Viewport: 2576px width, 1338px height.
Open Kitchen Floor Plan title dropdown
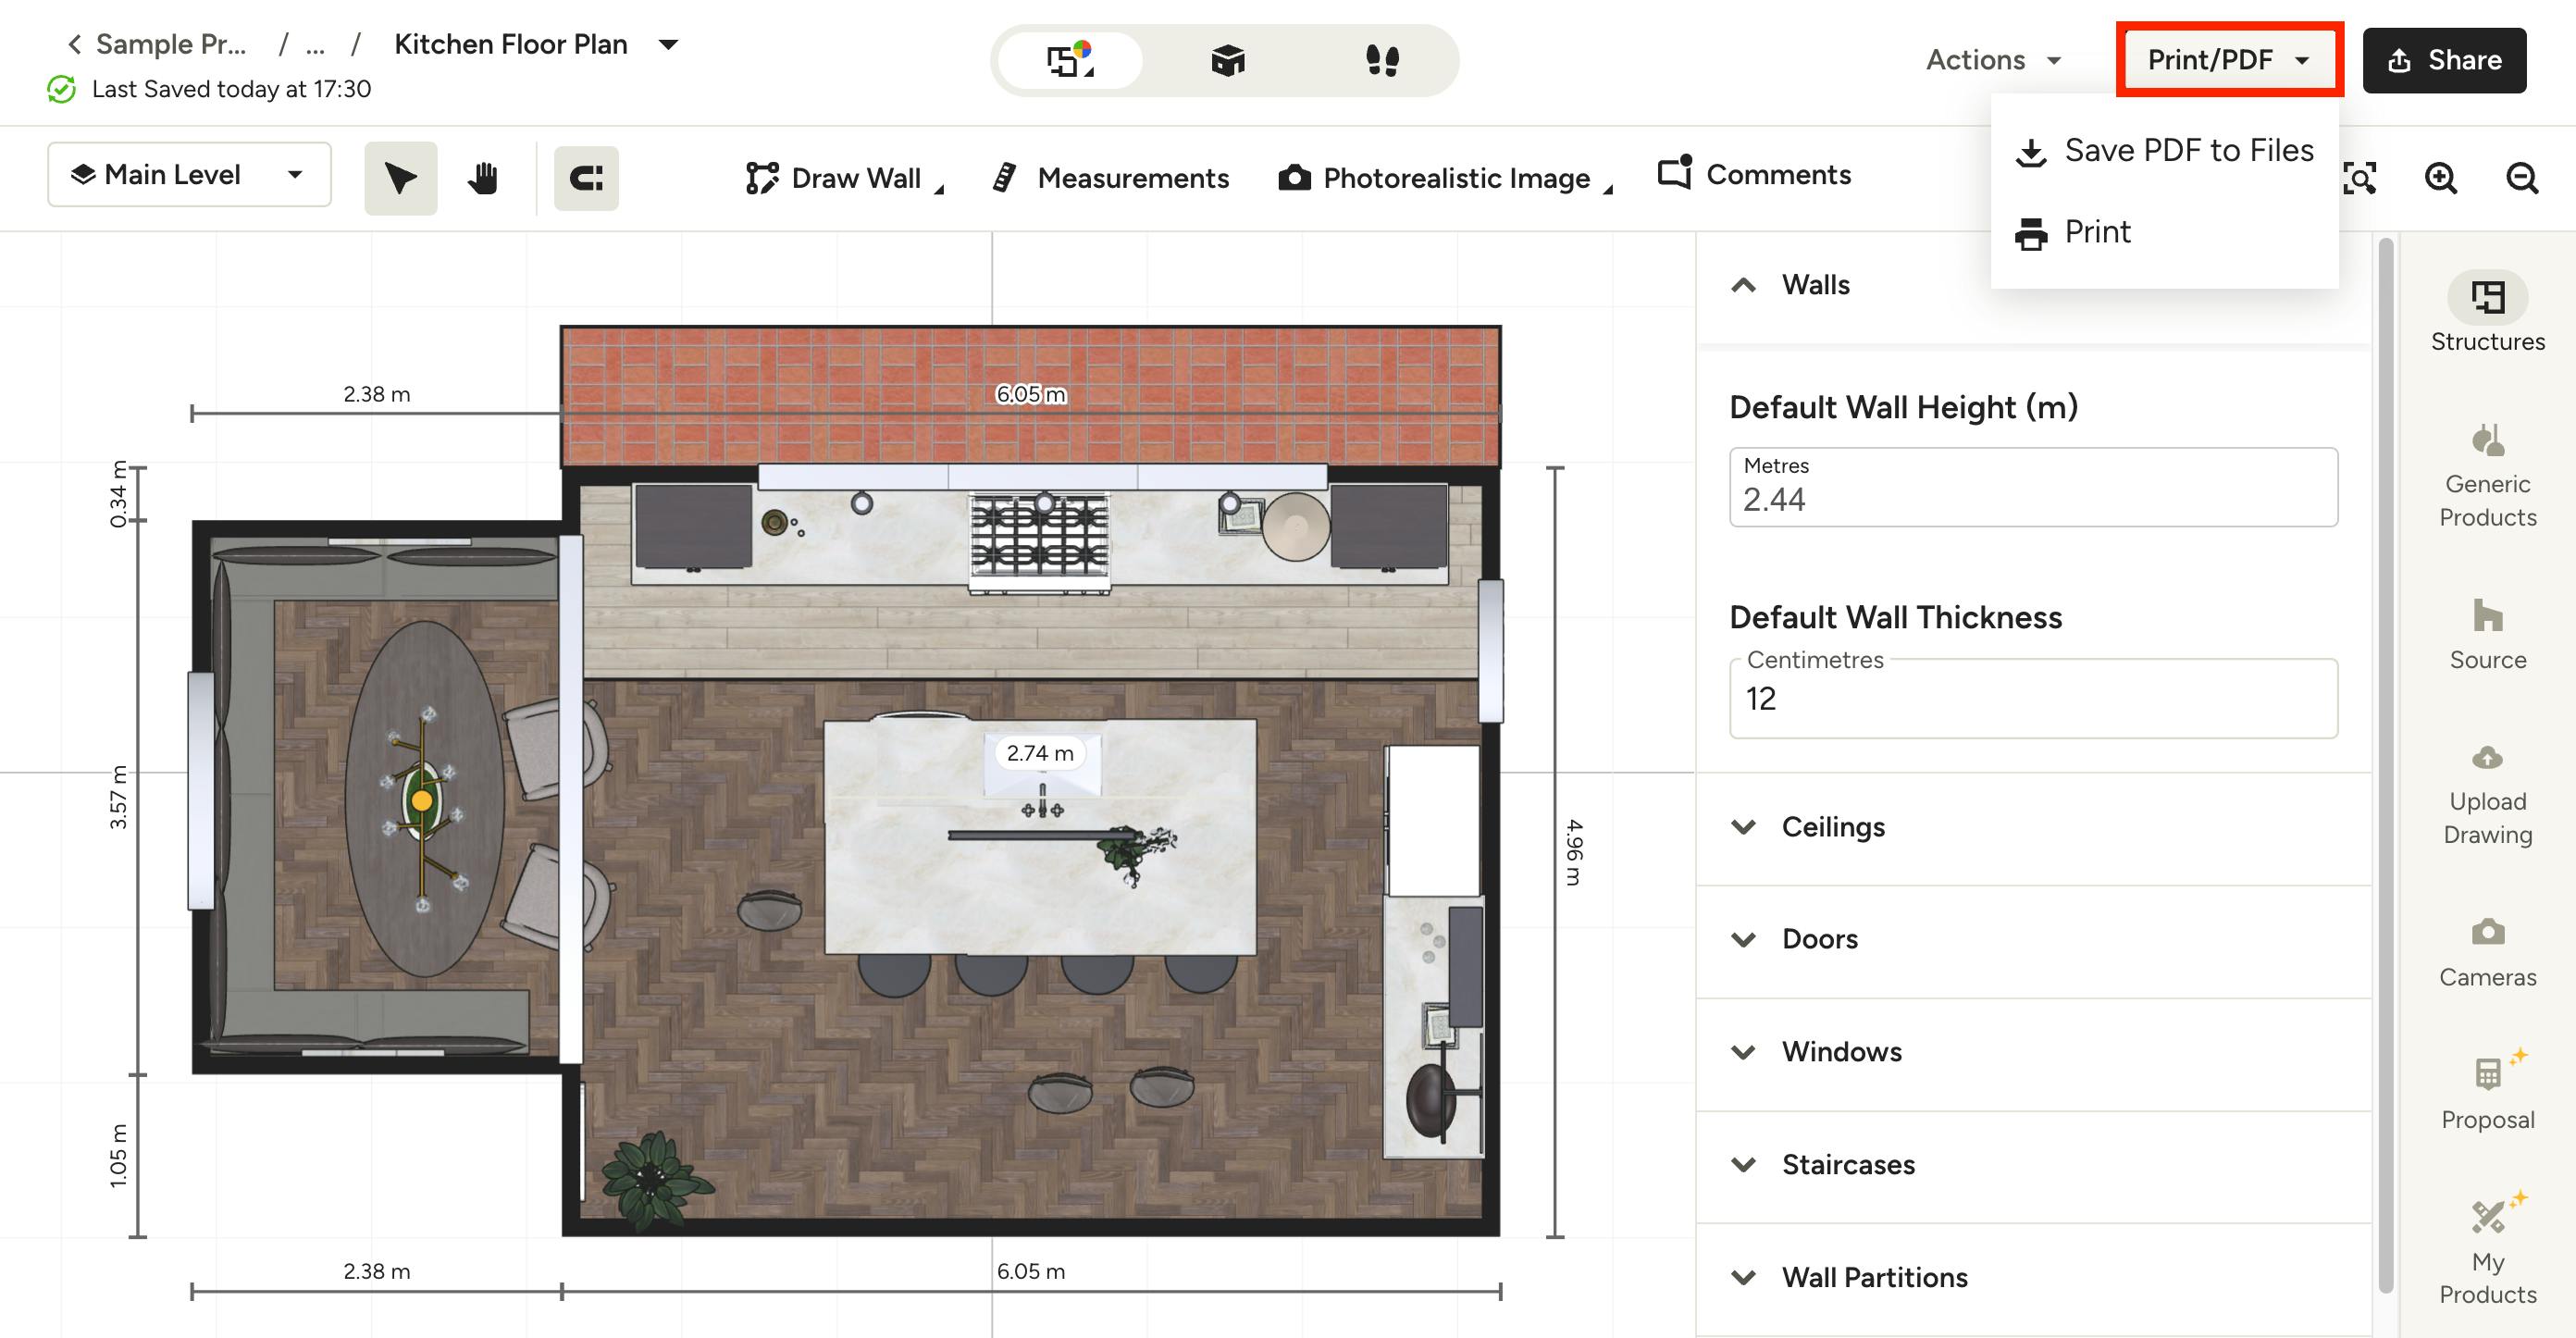pos(668,44)
